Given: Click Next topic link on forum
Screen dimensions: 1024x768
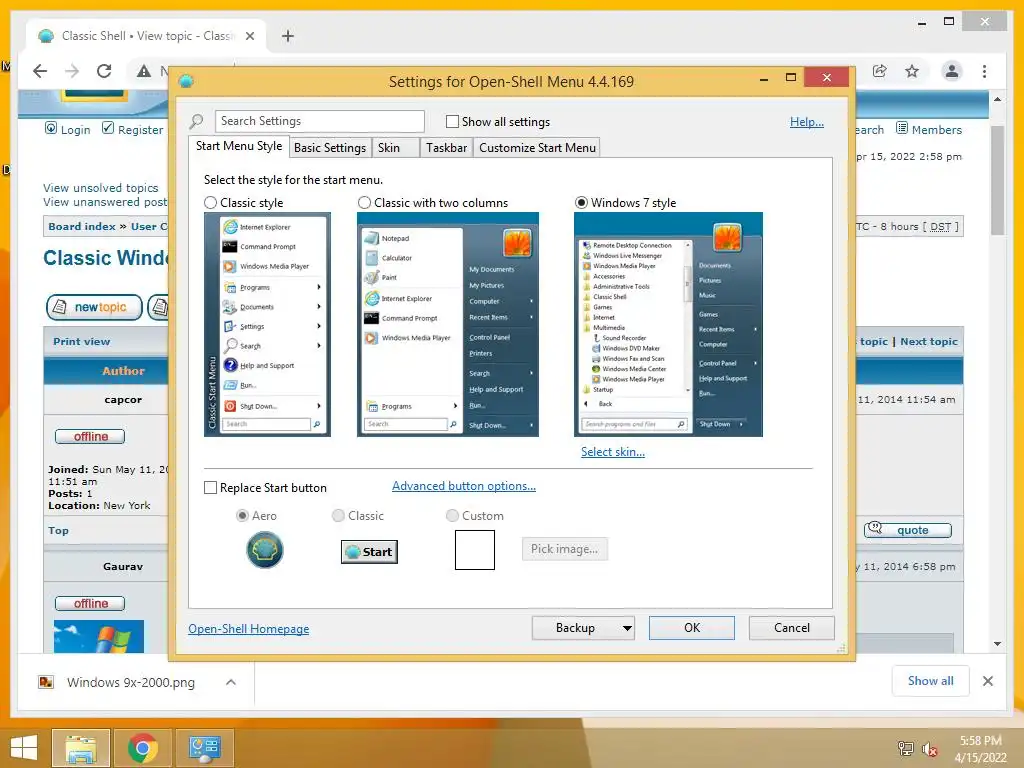Looking at the screenshot, I should [x=929, y=342].
